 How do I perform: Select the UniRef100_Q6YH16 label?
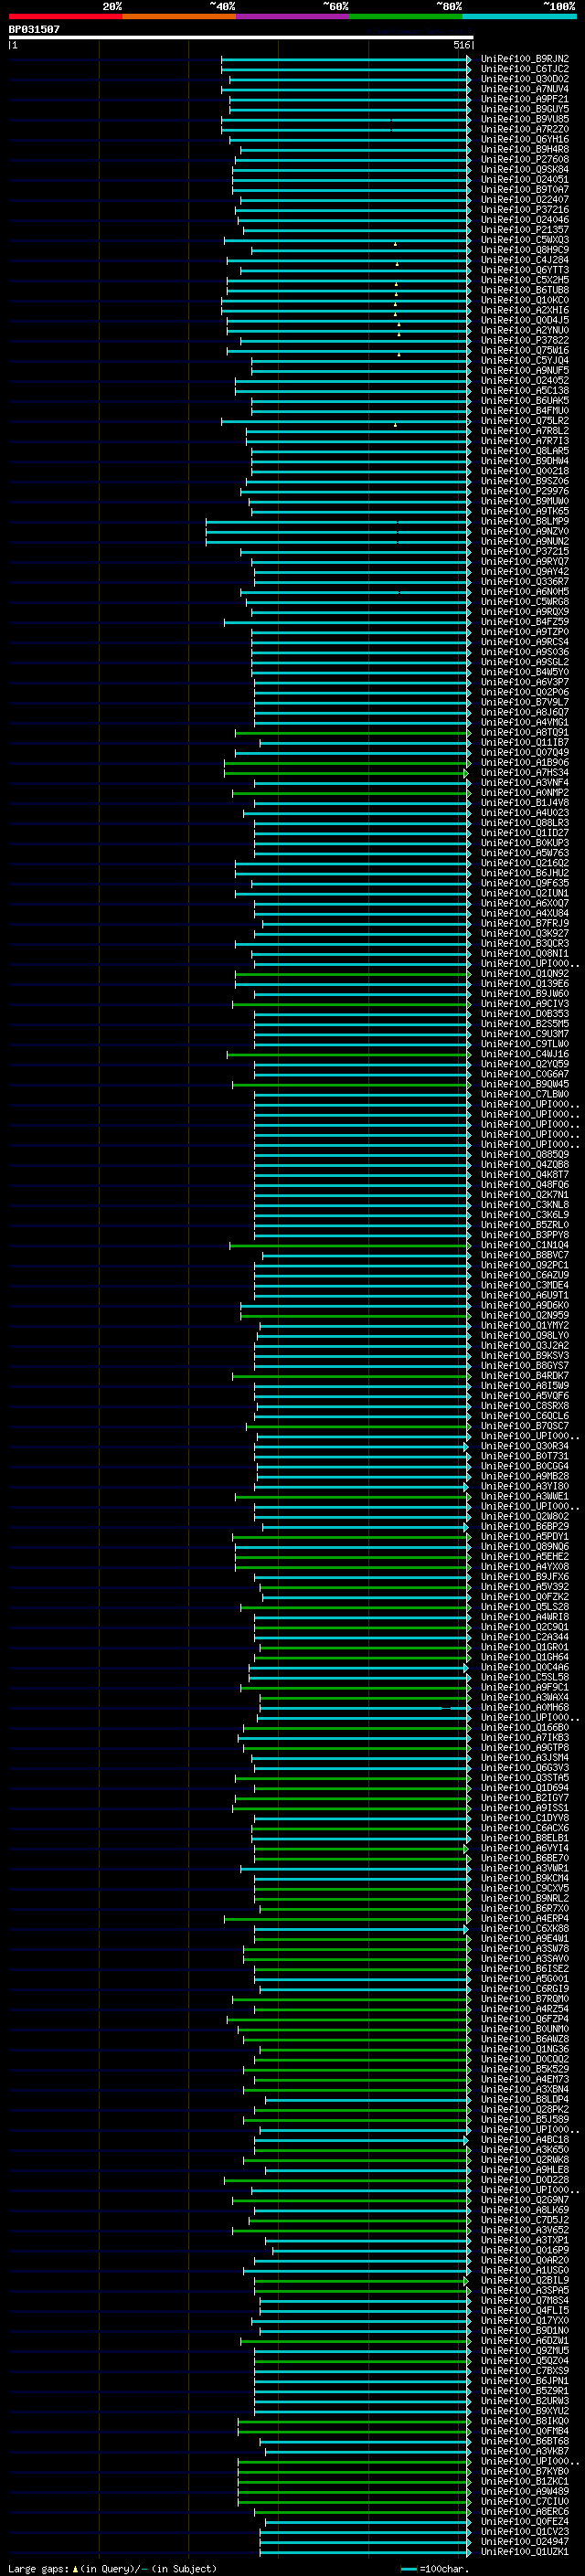click(x=524, y=139)
